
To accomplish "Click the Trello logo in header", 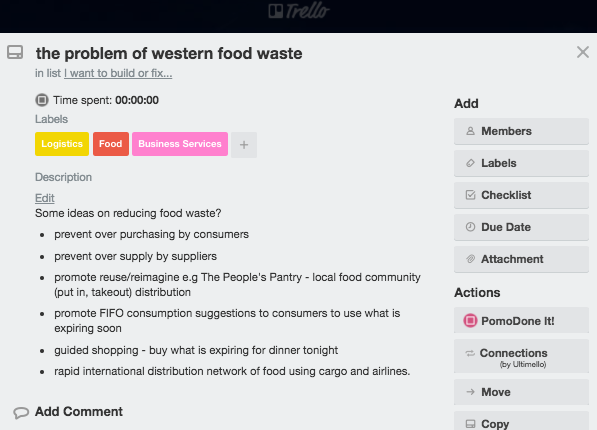I will click(298, 11).
